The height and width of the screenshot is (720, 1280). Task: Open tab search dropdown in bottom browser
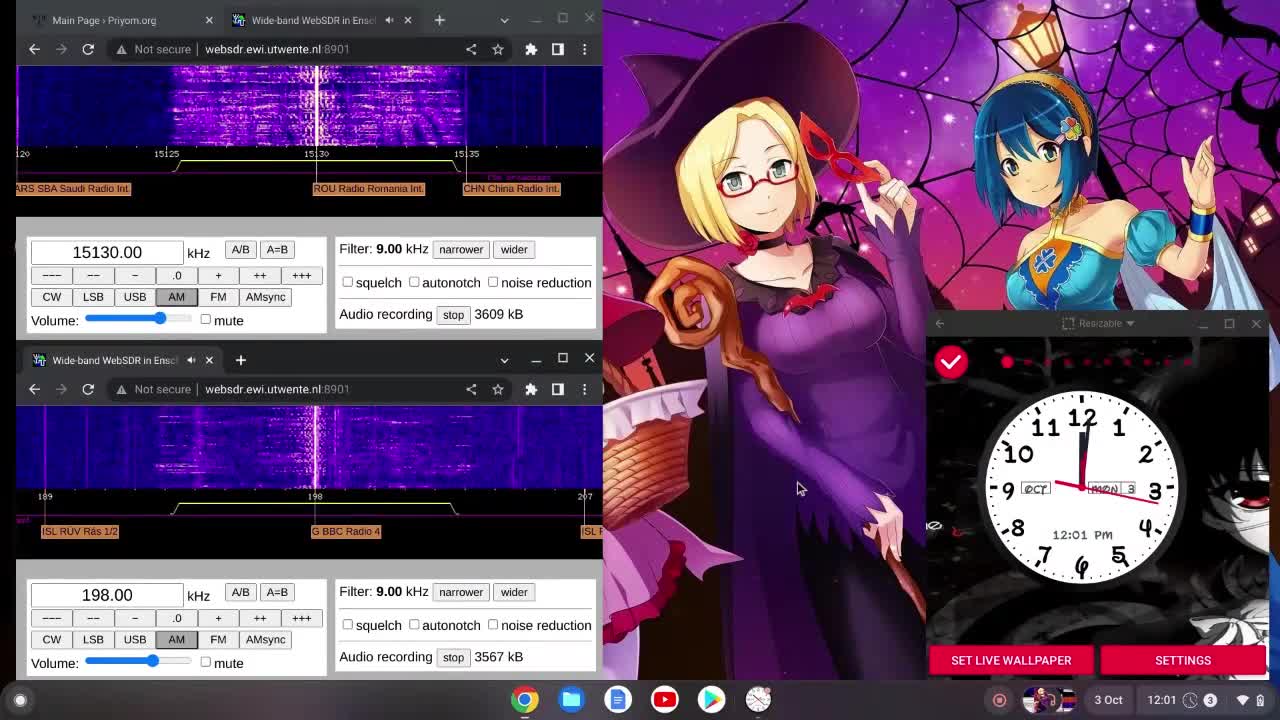pos(504,360)
